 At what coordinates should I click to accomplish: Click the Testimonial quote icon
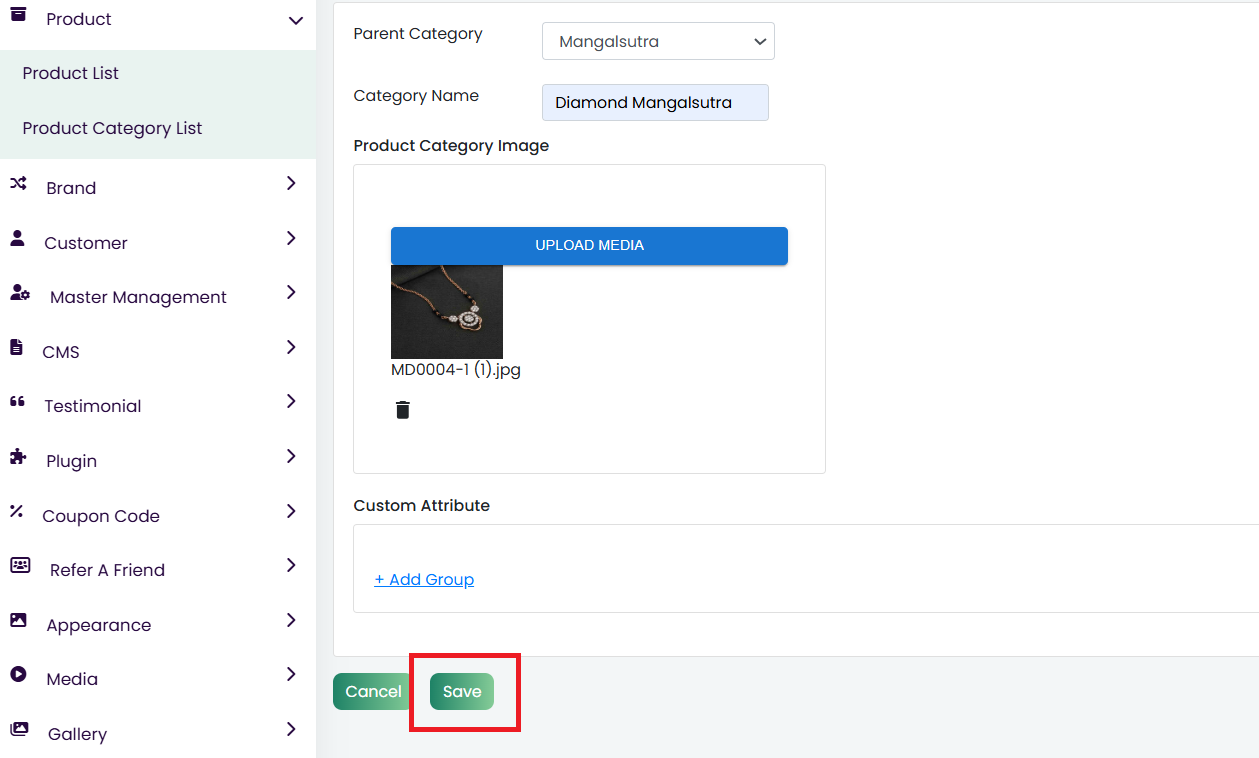[17, 402]
